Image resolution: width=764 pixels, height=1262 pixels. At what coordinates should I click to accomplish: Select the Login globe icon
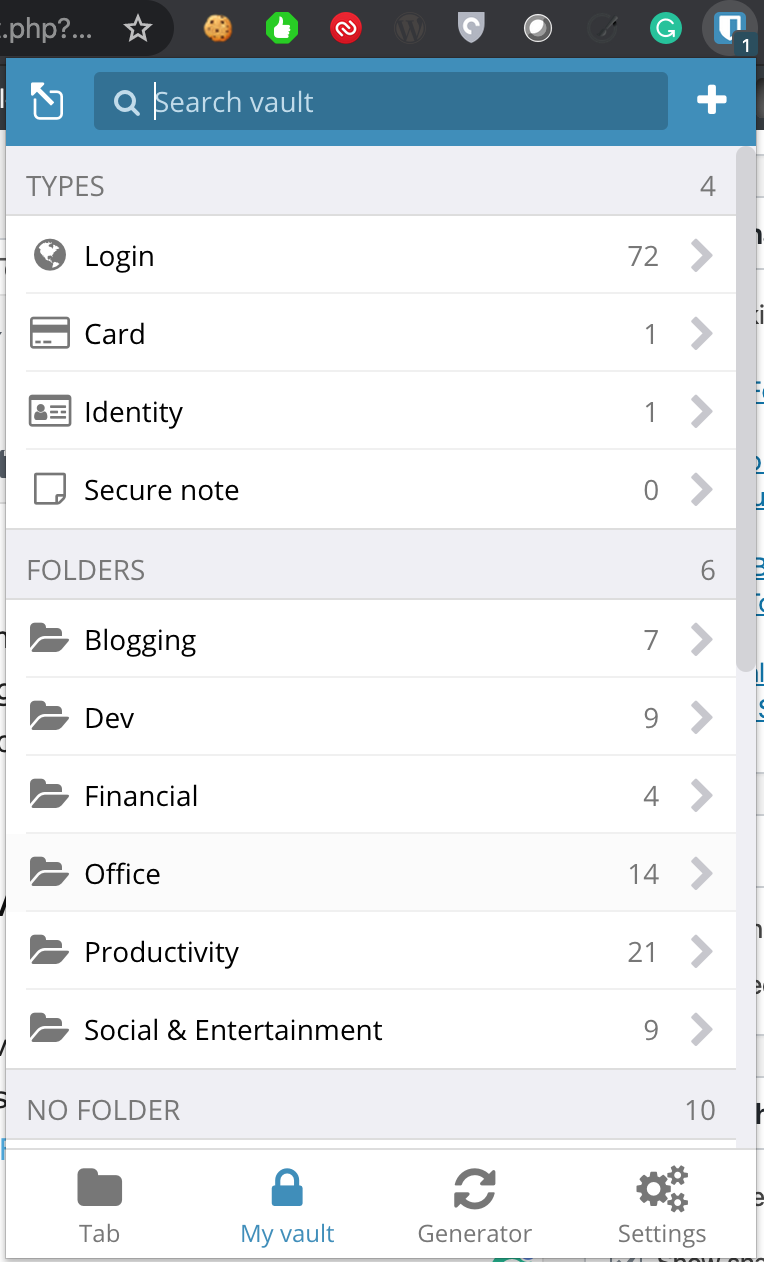pos(50,256)
